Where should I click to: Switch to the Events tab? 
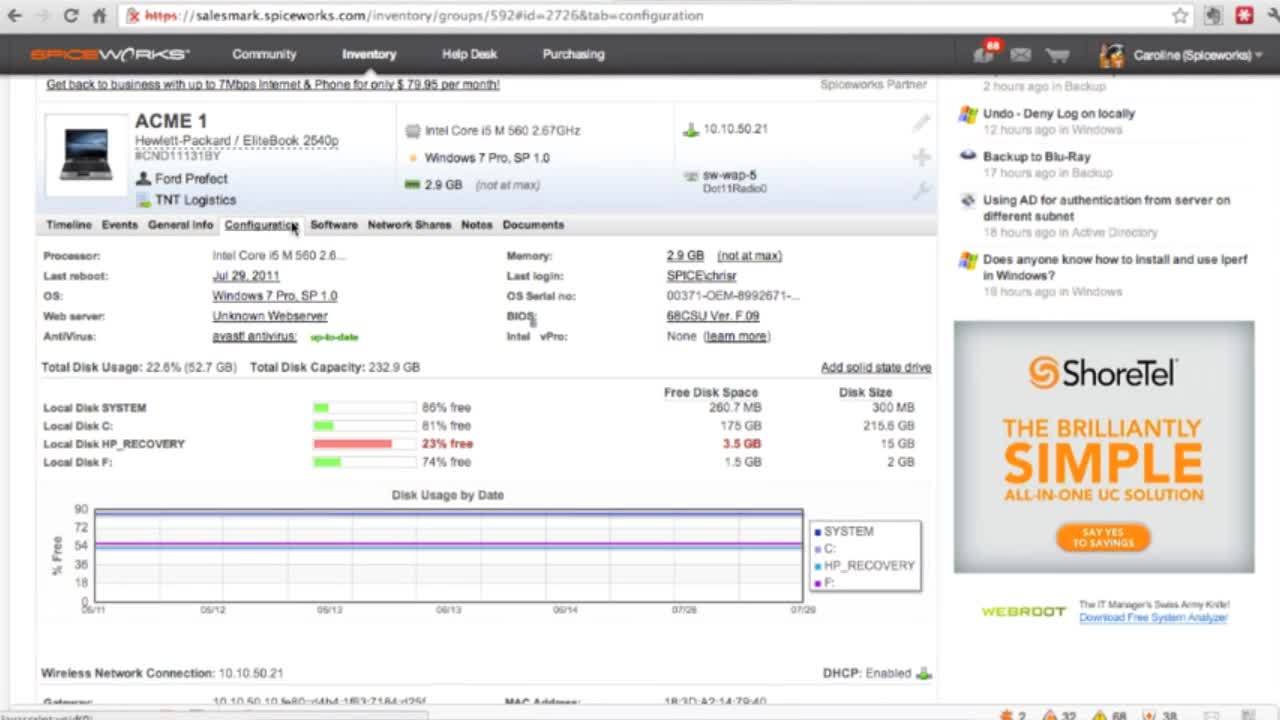(x=120, y=225)
